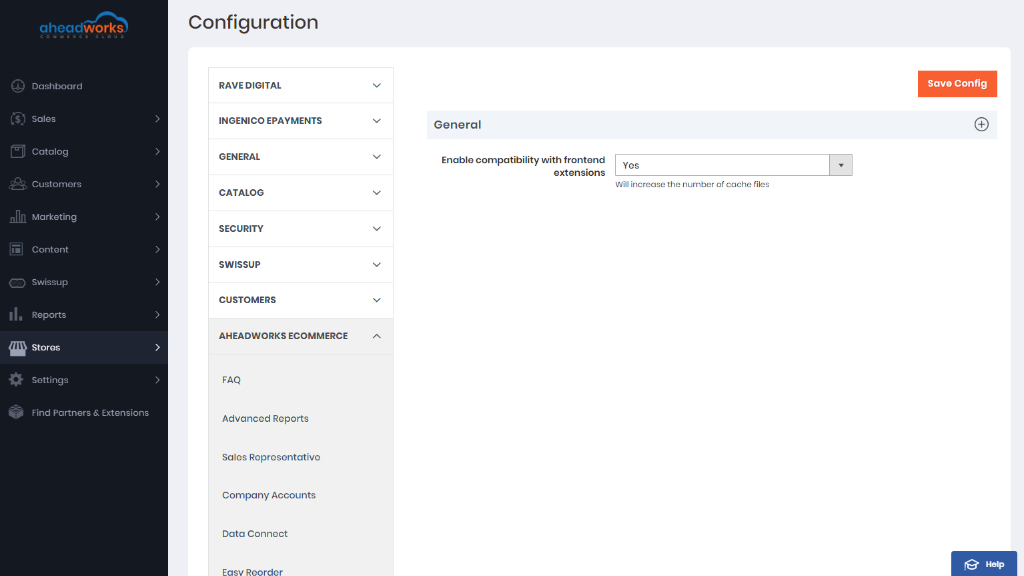
Task: Open the Content menu
Action: [84, 249]
